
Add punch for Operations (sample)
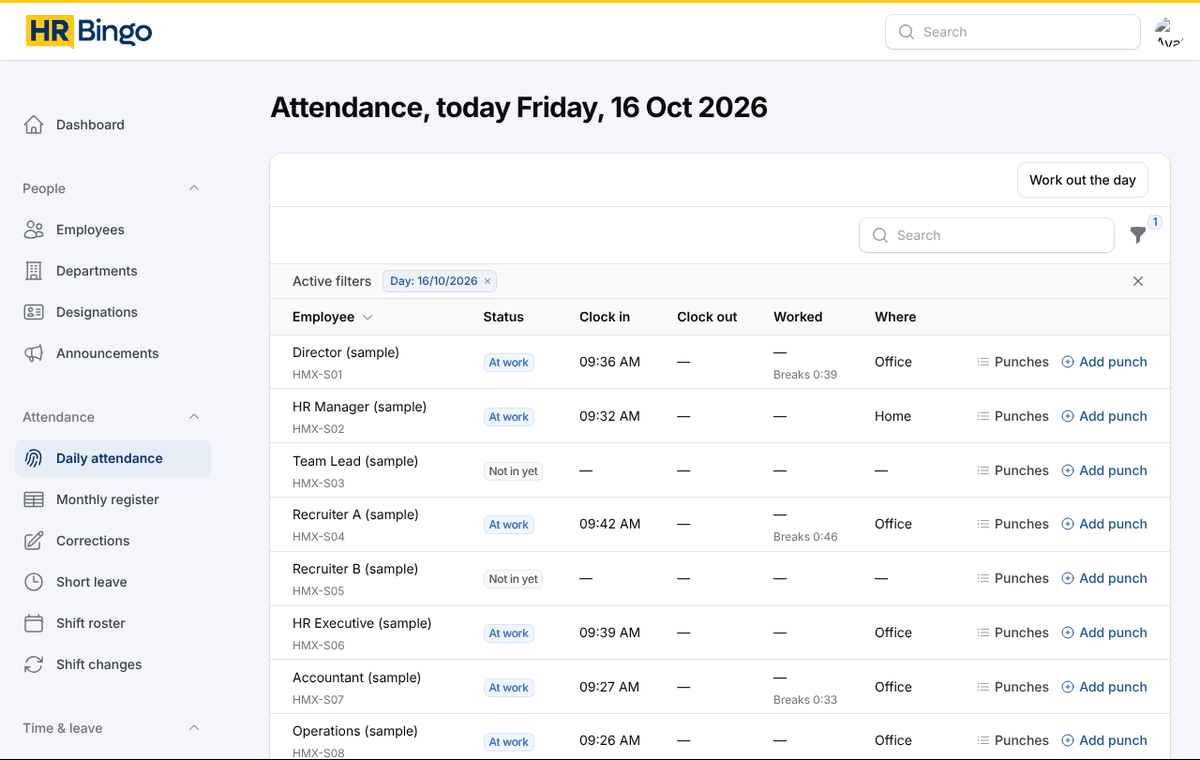click(1104, 740)
